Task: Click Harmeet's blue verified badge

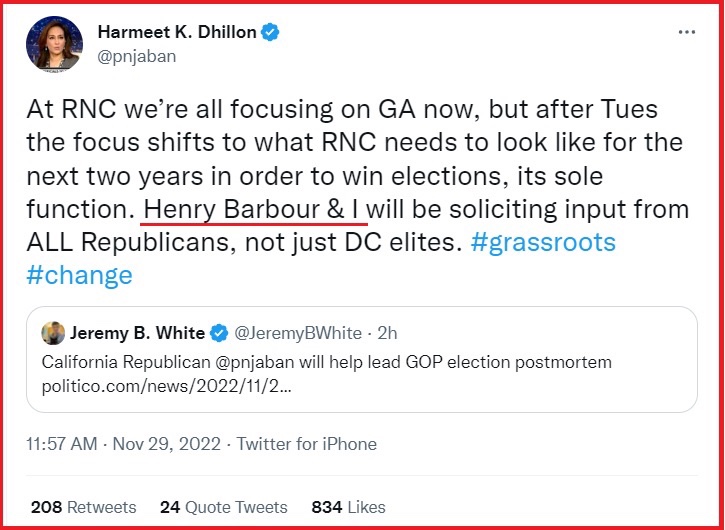Action: click(271, 32)
